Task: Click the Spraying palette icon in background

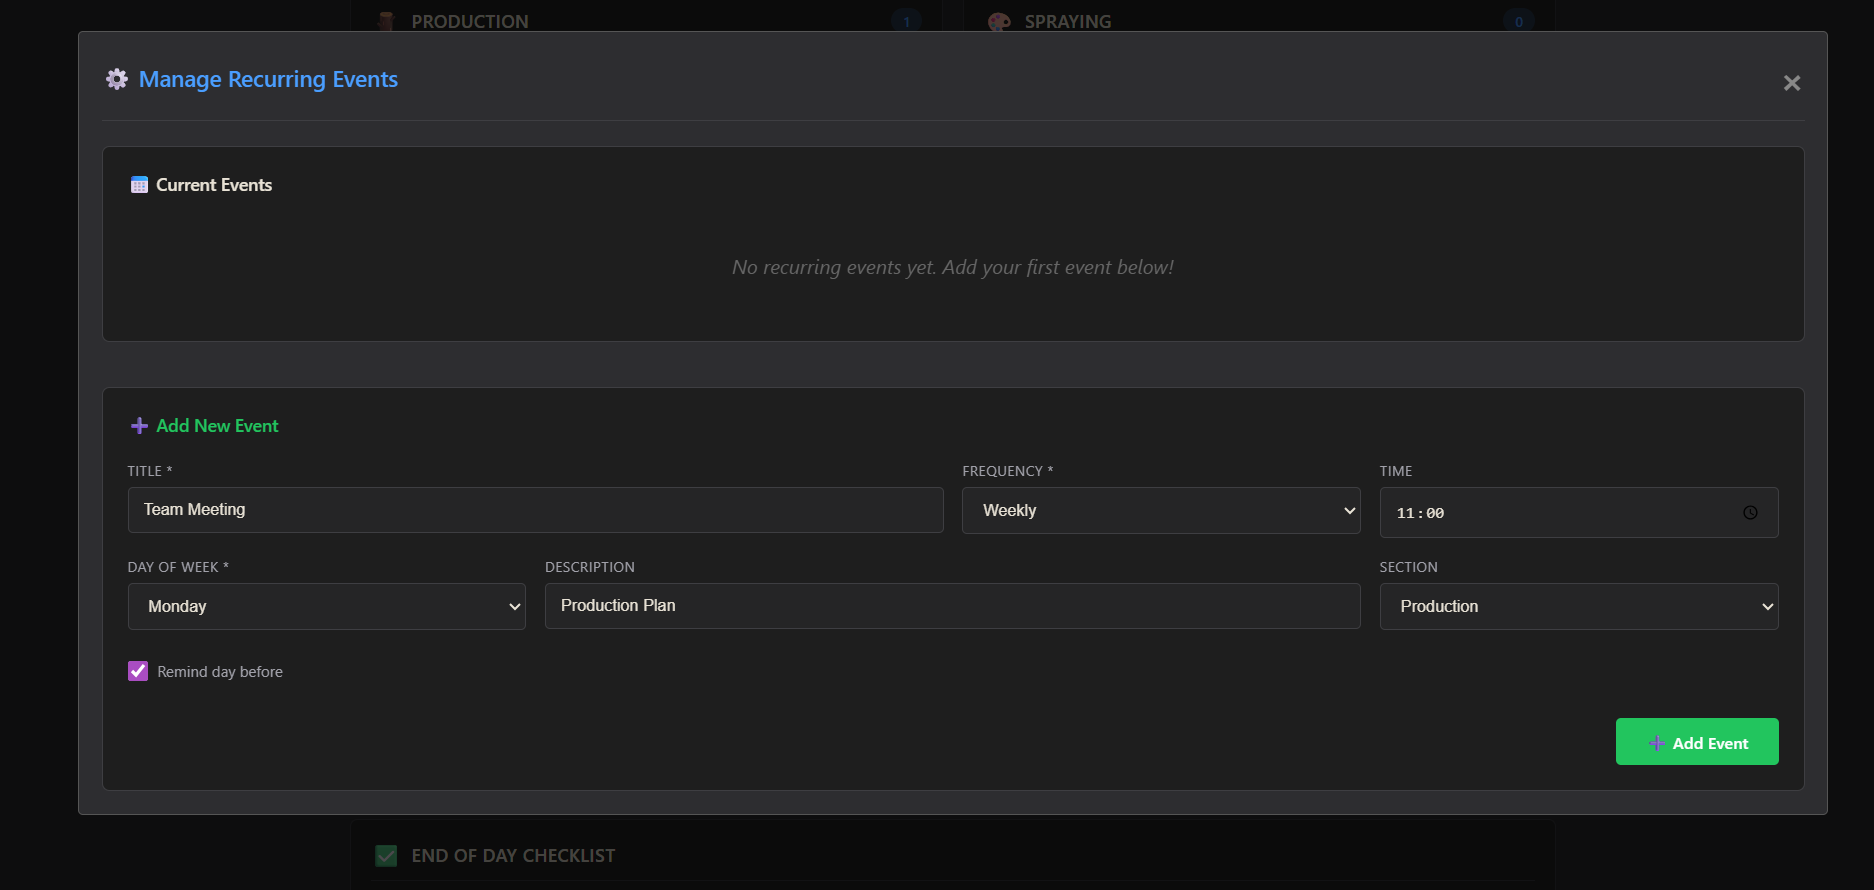Action: 998,22
